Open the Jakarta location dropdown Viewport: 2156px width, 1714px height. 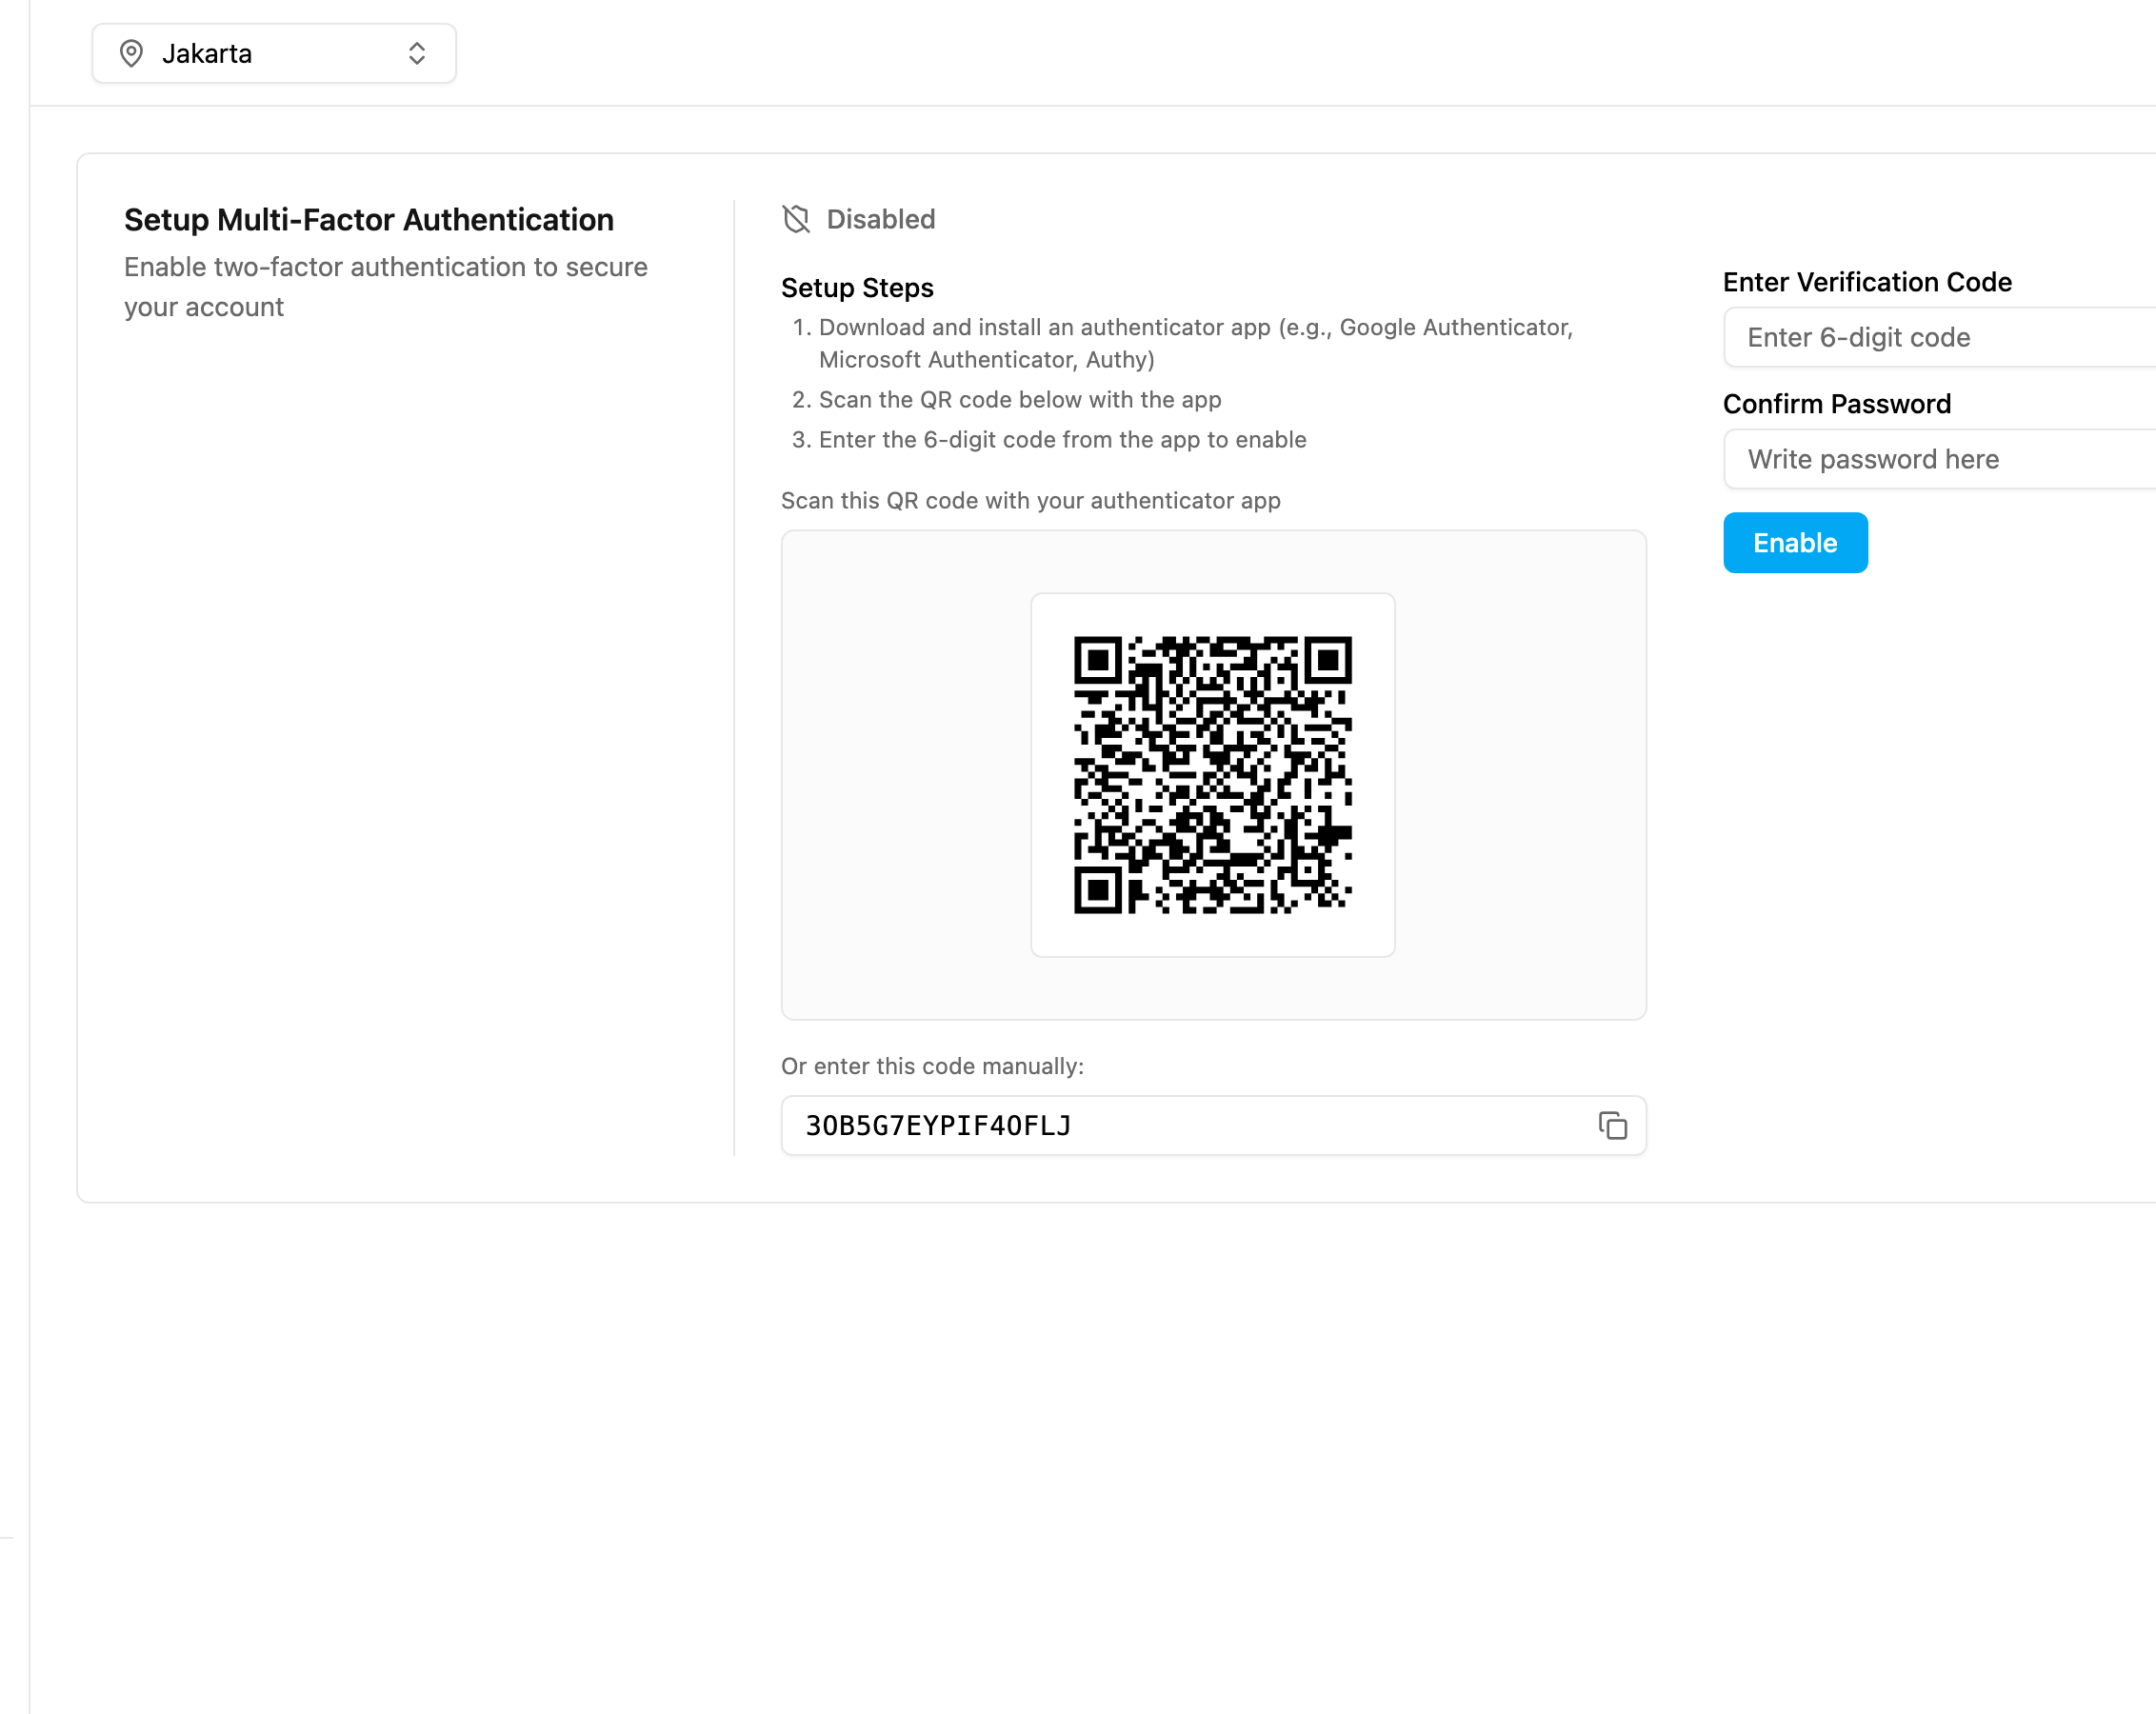coord(274,53)
